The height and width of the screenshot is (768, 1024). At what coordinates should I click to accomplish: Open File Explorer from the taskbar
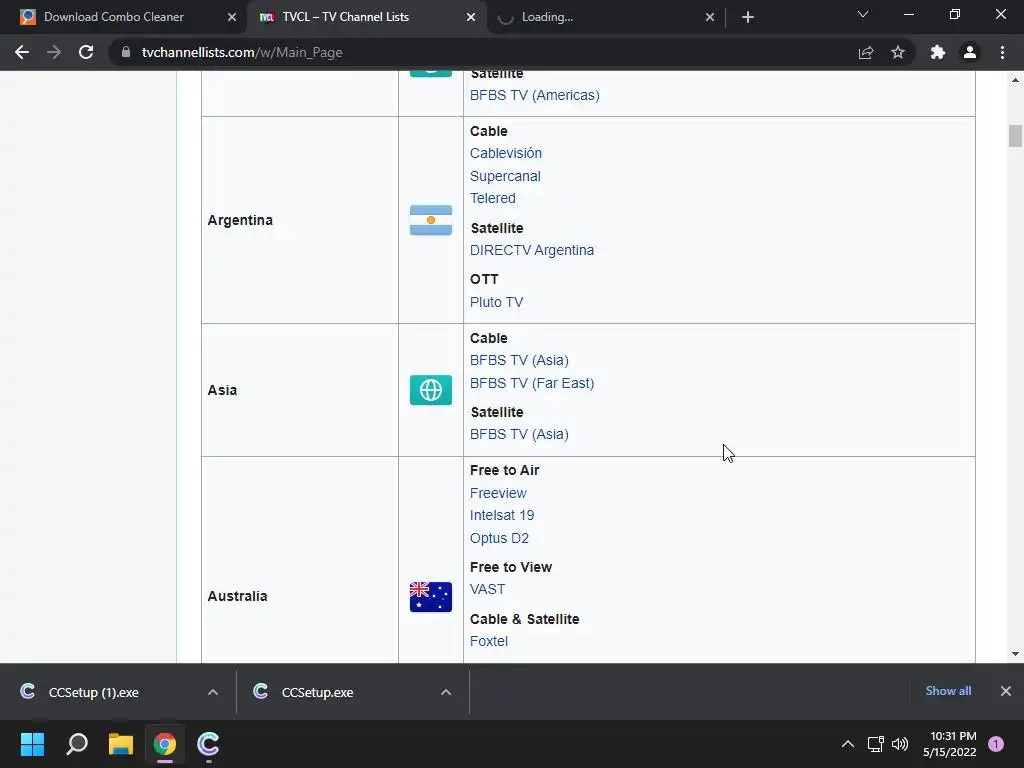click(121, 744)
